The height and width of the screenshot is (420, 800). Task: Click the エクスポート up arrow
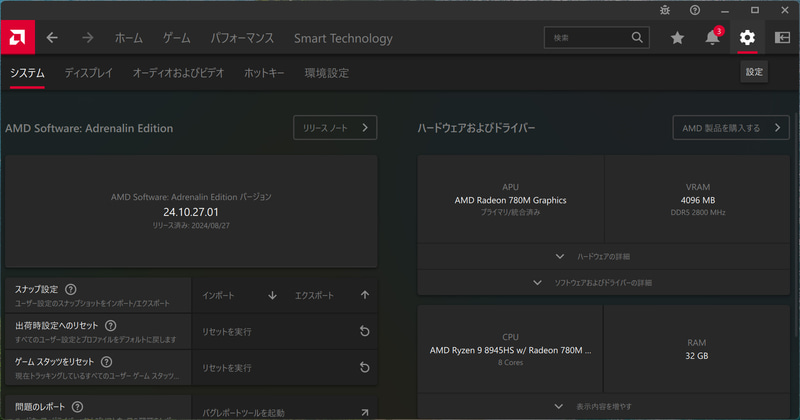pos(365,295)
